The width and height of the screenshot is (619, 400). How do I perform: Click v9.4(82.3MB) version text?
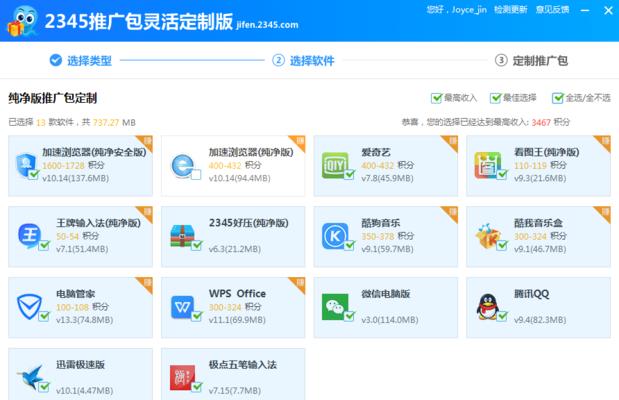click(x=540, y=319)
